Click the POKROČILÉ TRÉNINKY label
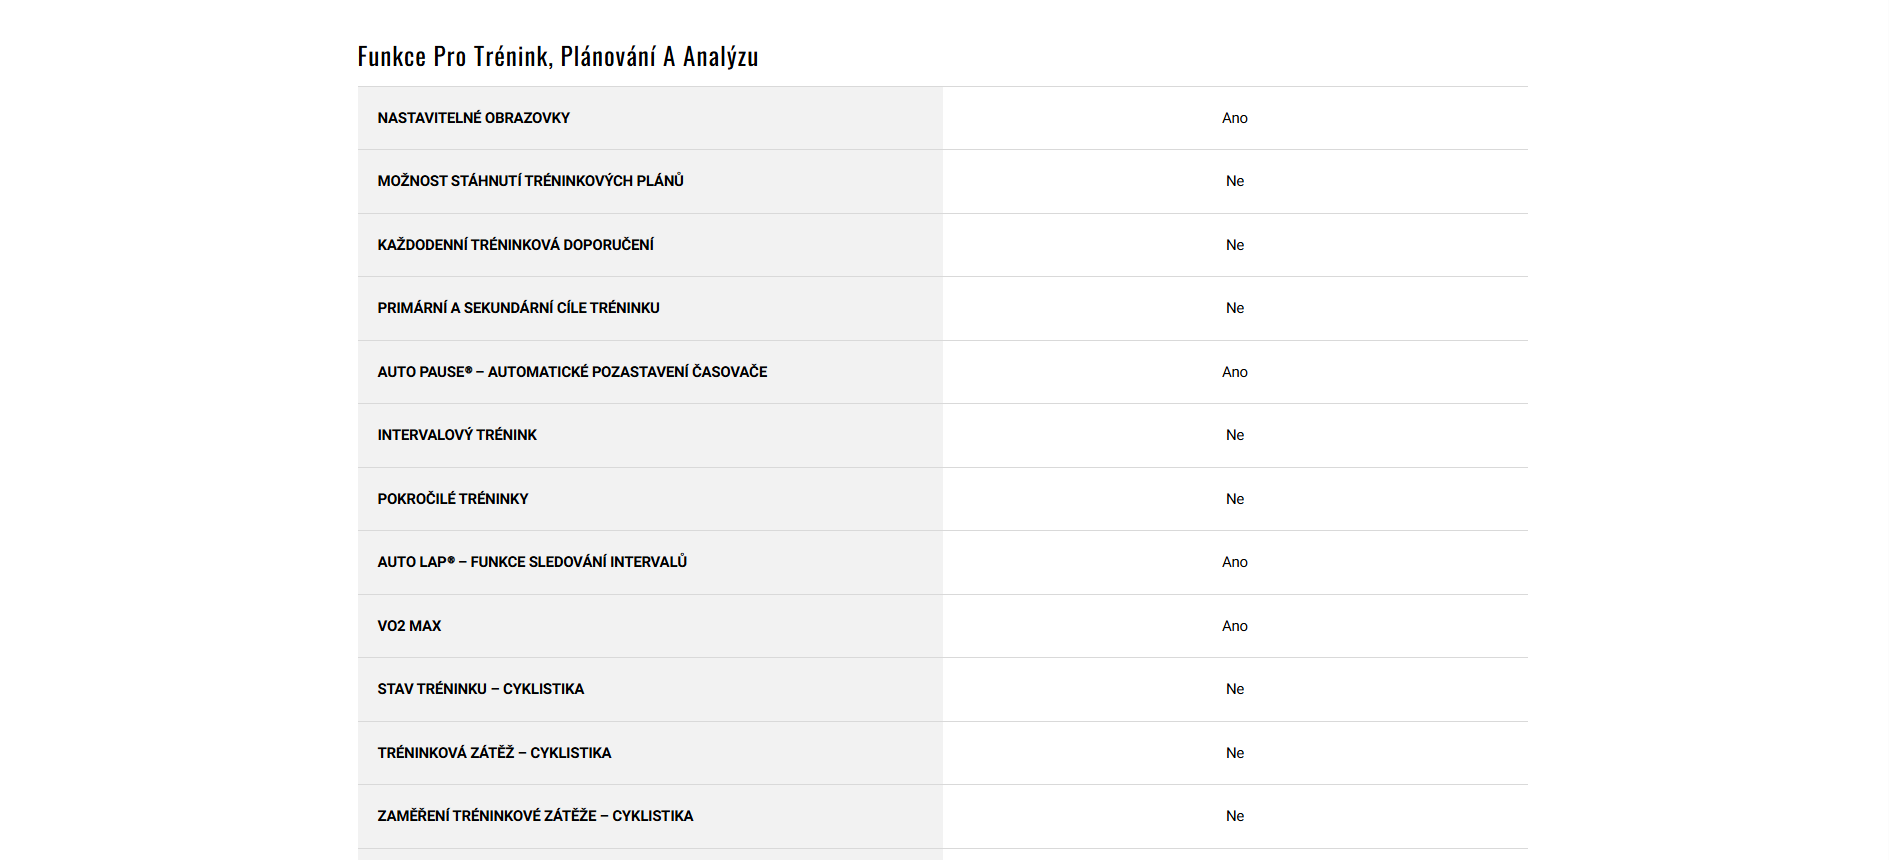This screenshot has width=1889, height=860. [452, 499]
